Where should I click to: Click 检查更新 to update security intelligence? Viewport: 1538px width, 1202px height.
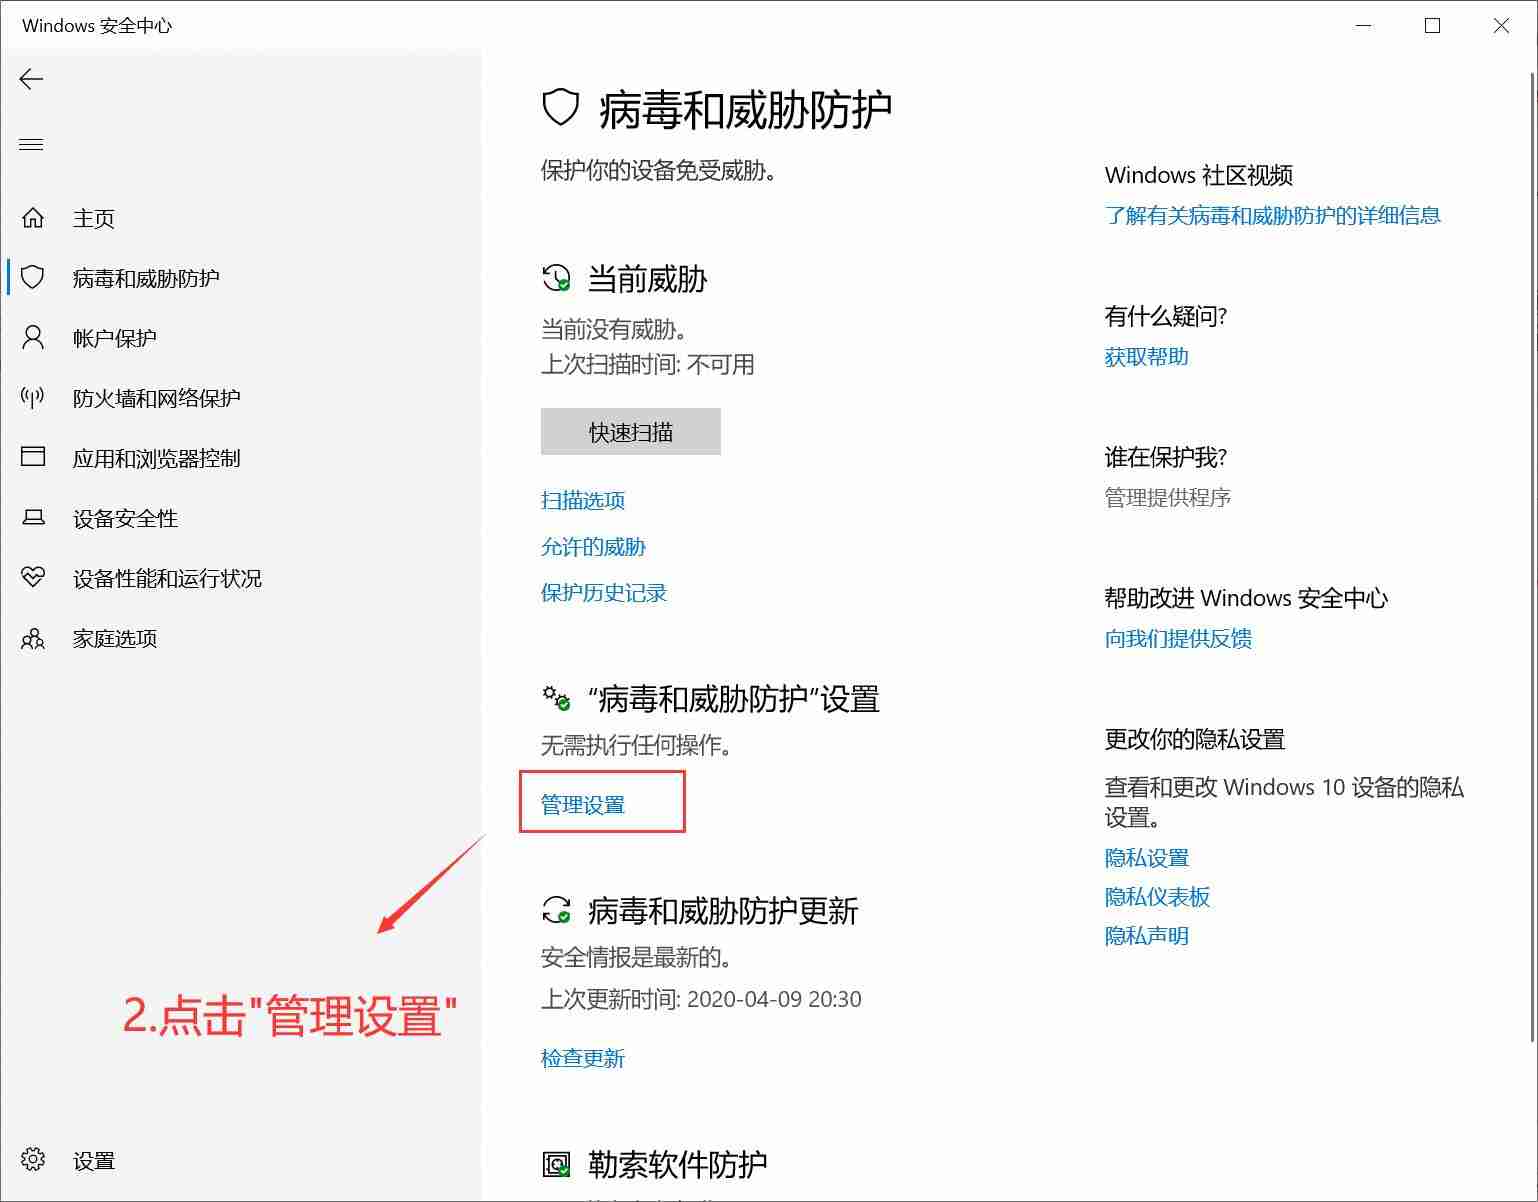[582, 1058]
